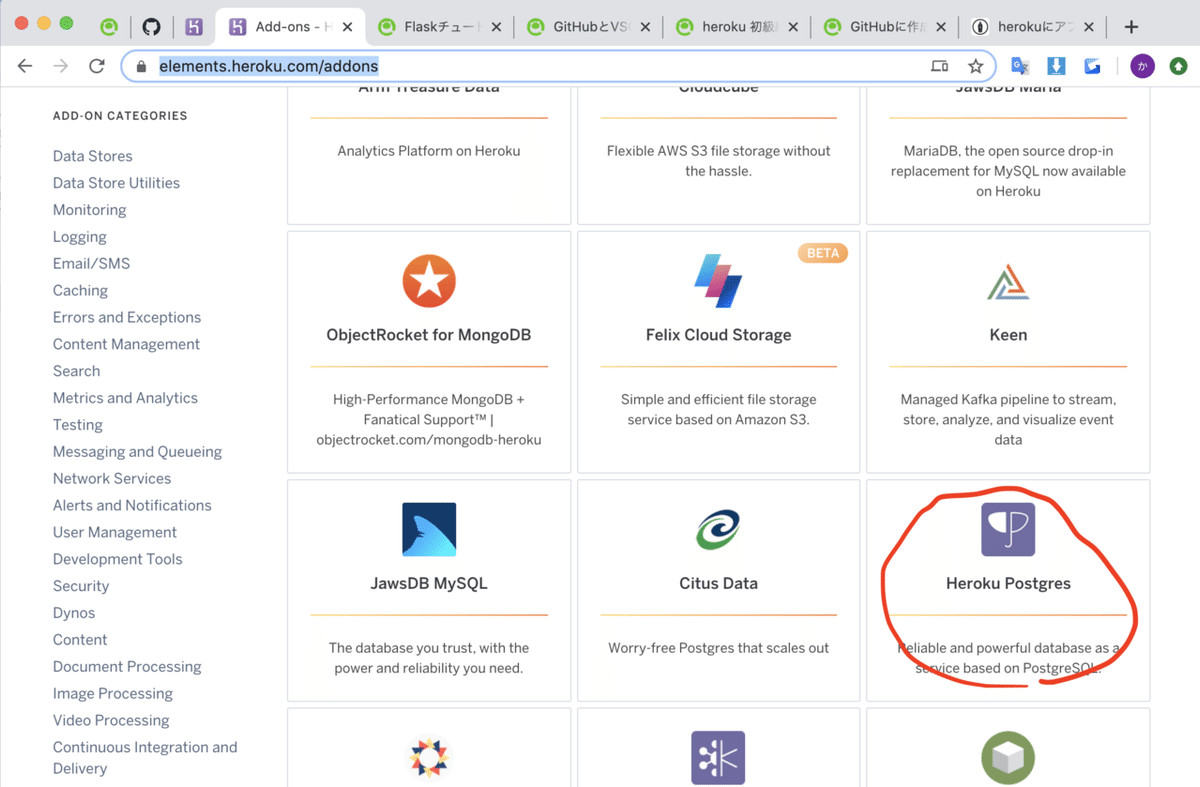The height and width of the screenshot is (787, 1200).
Task: Switch to the GitHubとVS tab
Action: (590, 27)
